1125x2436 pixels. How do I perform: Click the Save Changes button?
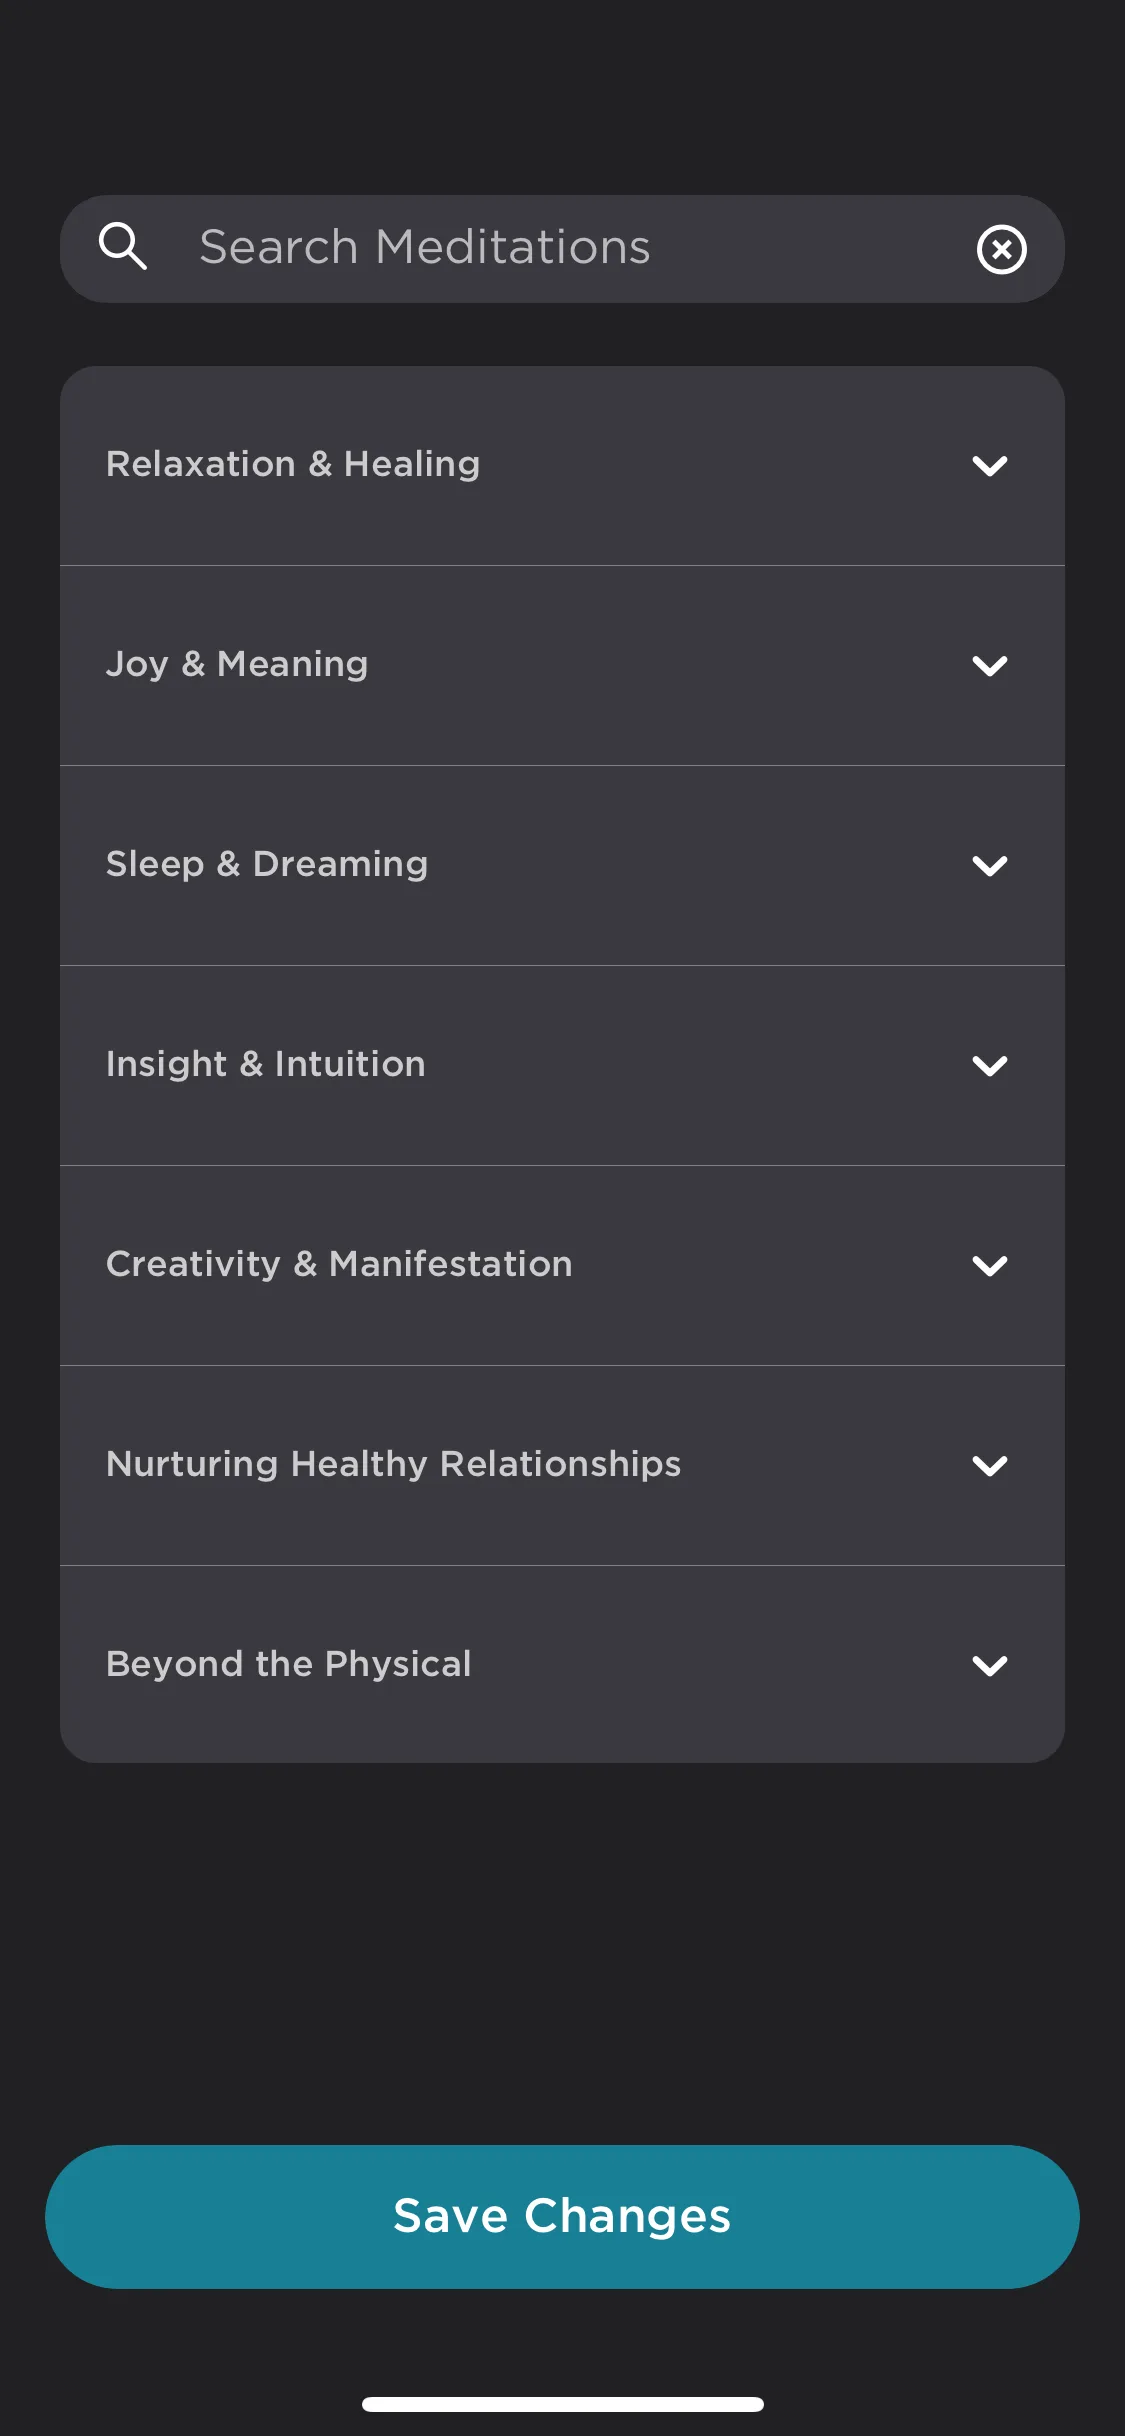tap(562, 2216)
